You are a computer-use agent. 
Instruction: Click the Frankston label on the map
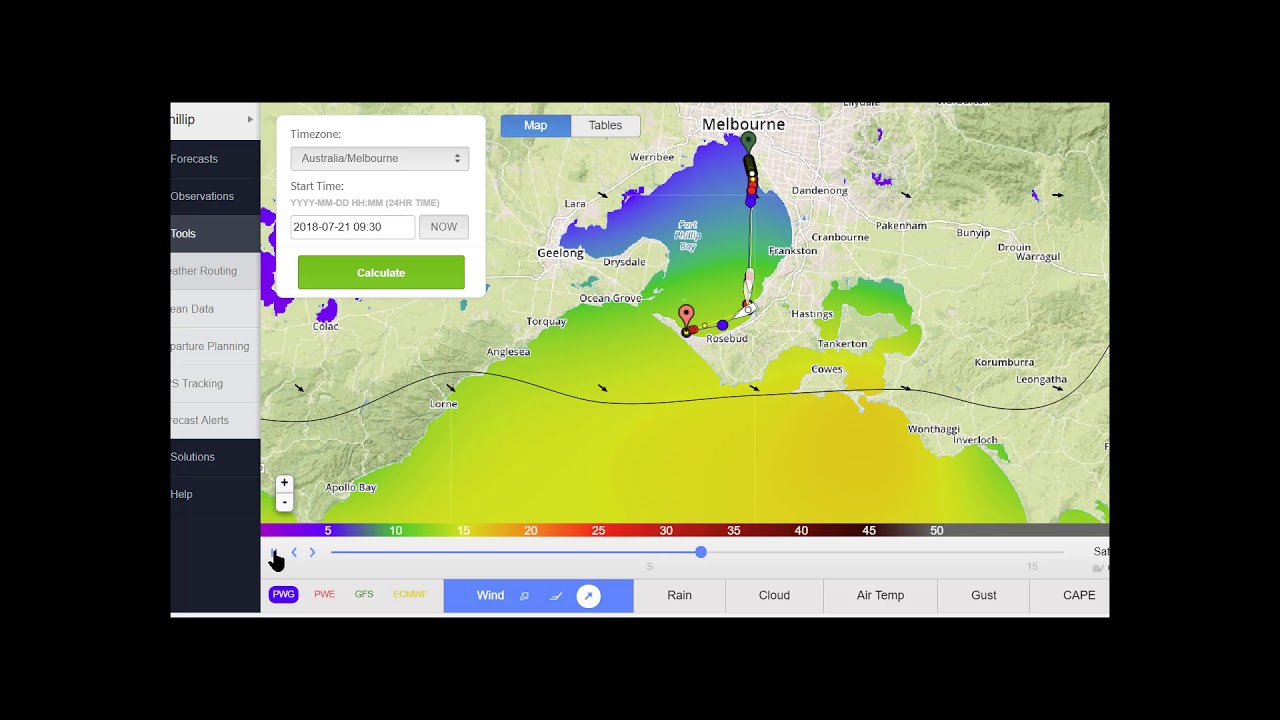point(793,251)
